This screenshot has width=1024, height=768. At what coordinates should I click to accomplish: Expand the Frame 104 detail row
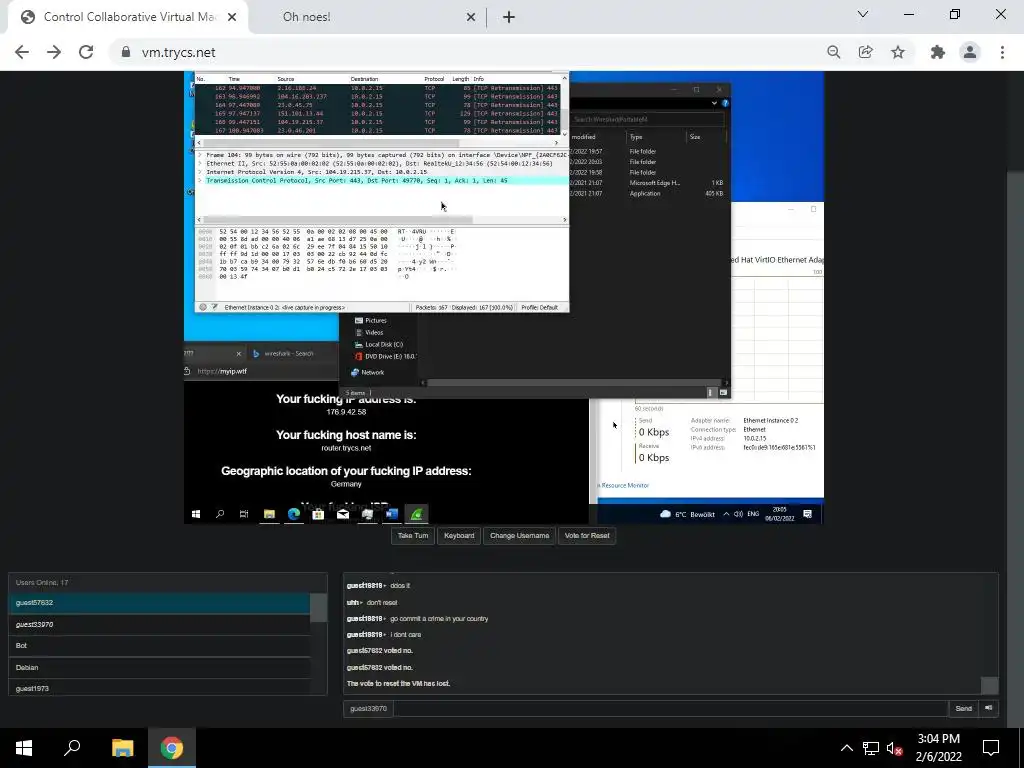pyautogui.click(x=200, y=155)
